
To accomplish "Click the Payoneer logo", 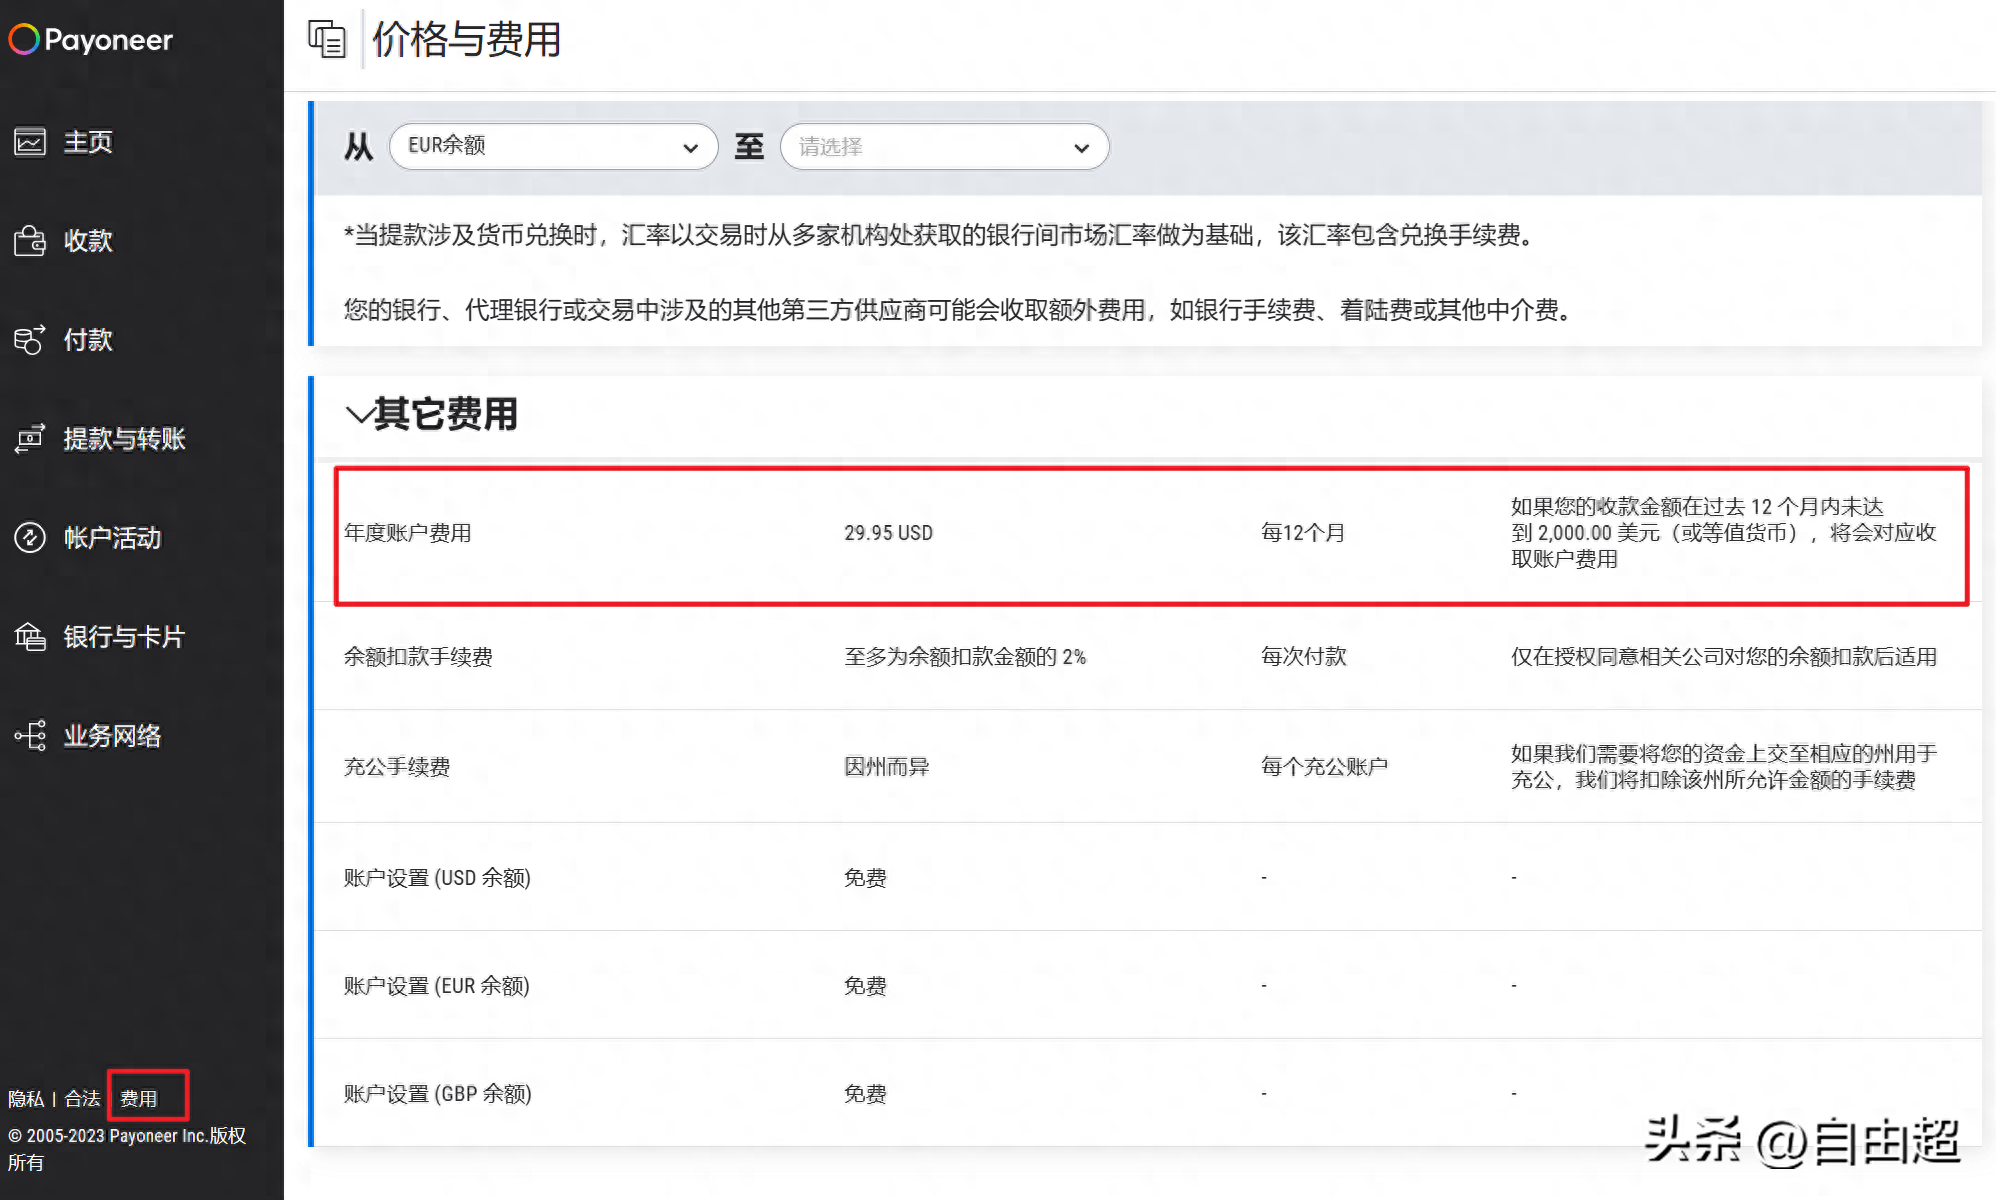I will 91,40.
